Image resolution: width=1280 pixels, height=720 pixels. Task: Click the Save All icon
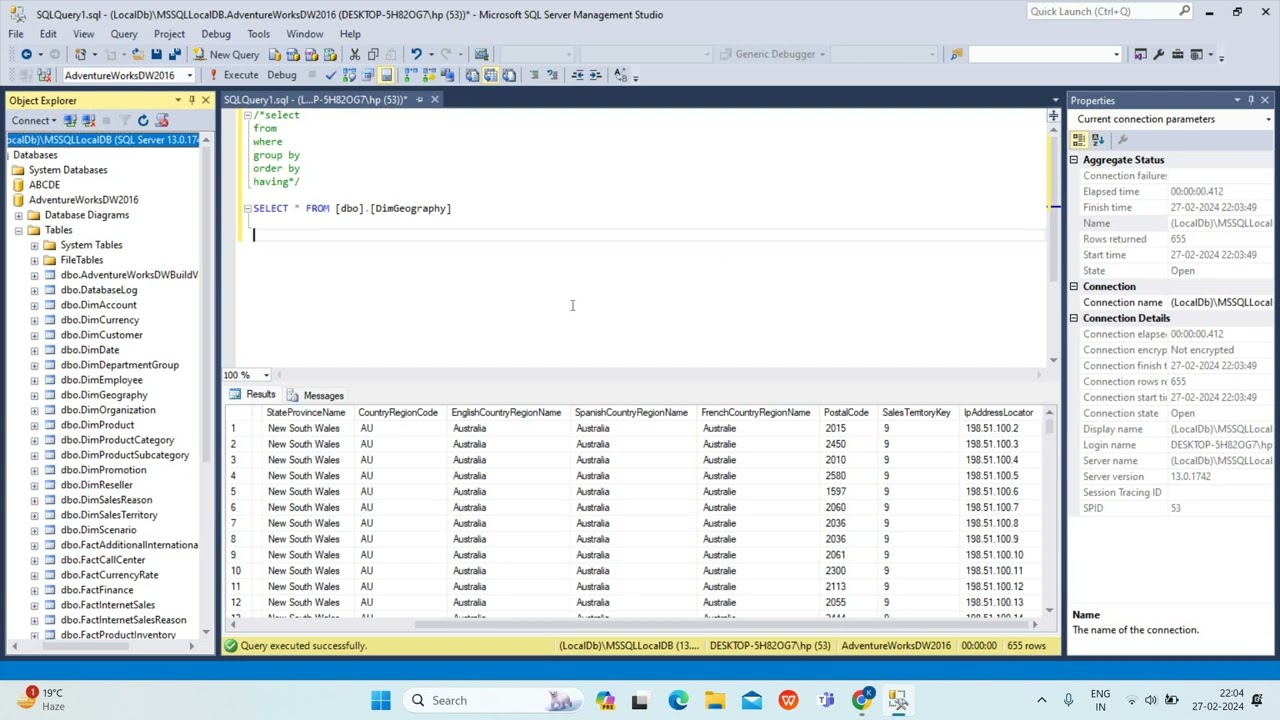tap(174, 54)
